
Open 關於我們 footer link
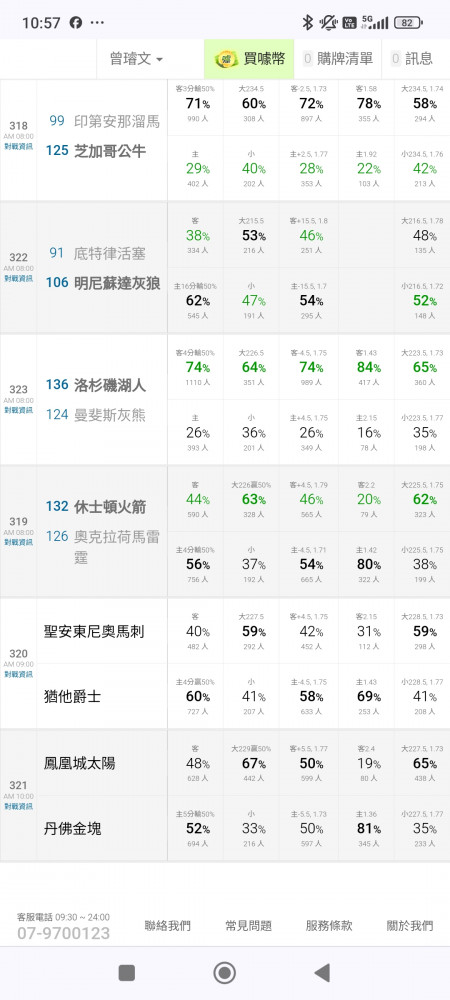click(x=410, y=925)
